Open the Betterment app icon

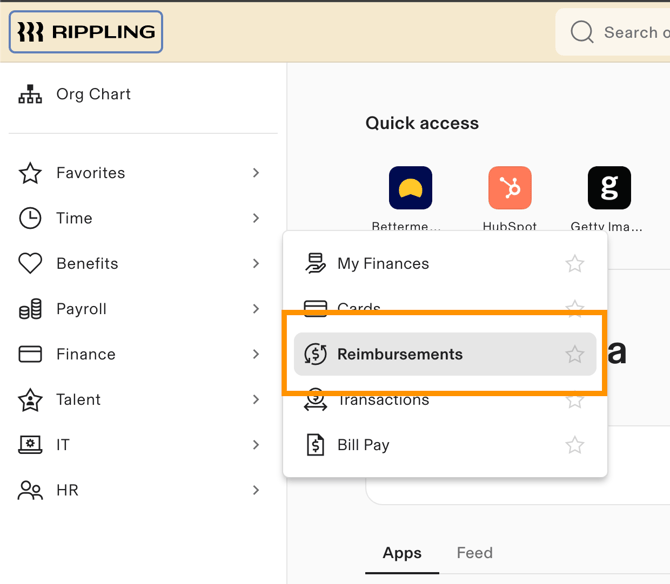[x=410, y=188]
